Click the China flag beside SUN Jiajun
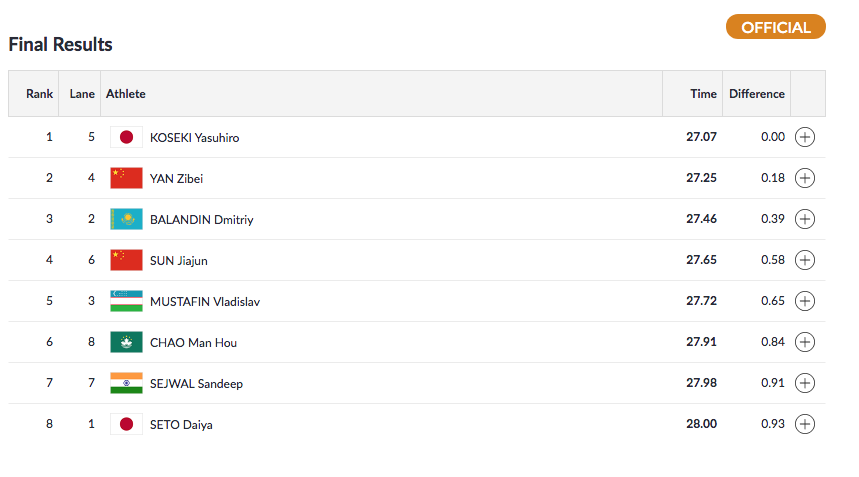Screen dimensions: 859x477 (x=126, y=260)
